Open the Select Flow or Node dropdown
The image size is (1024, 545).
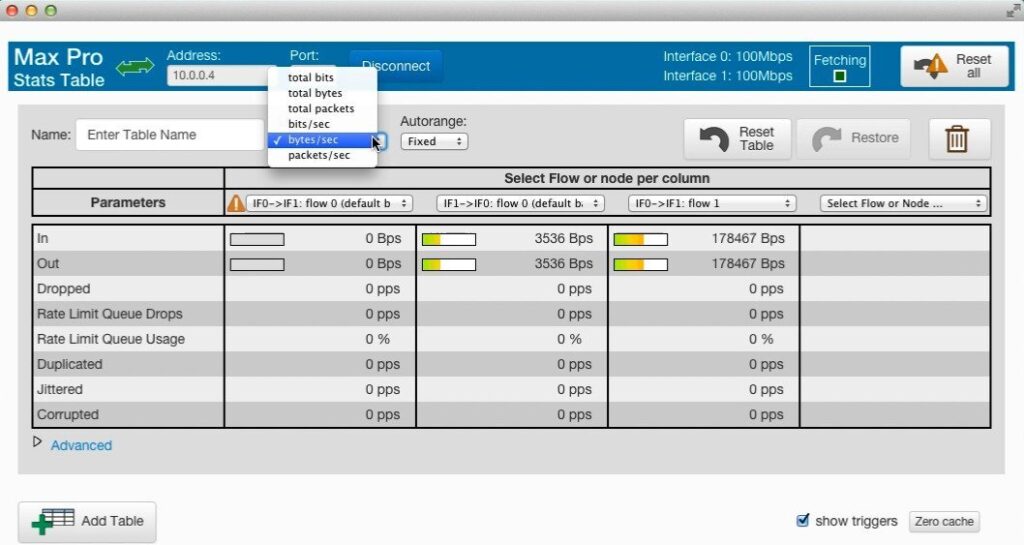coord(903,203)
